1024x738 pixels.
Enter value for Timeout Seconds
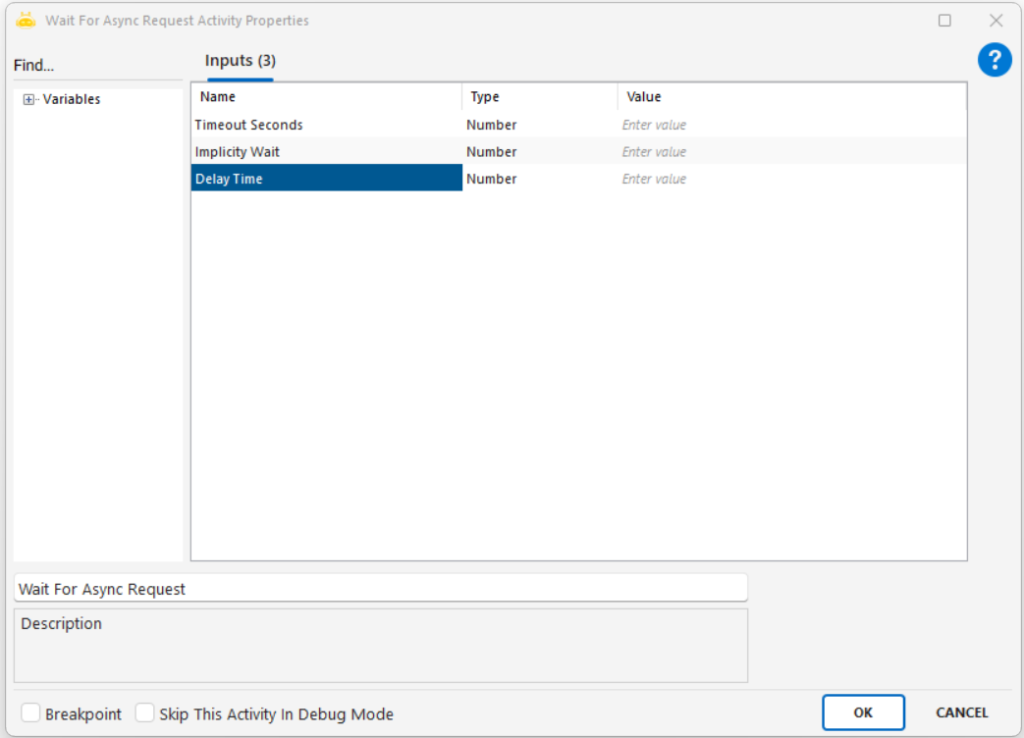[790, 125]
